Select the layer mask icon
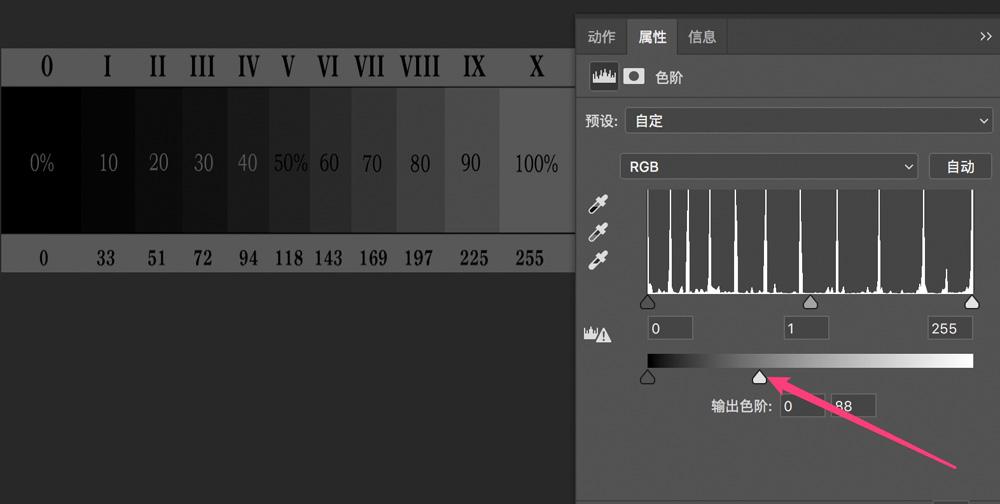1000x504 pixels. [x=634, y=77]
